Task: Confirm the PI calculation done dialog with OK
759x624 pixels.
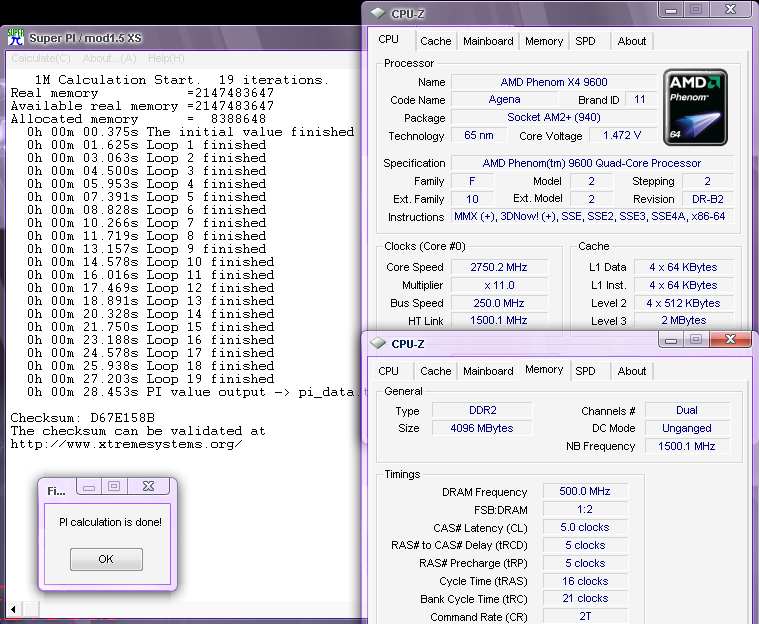Action: 106,559
